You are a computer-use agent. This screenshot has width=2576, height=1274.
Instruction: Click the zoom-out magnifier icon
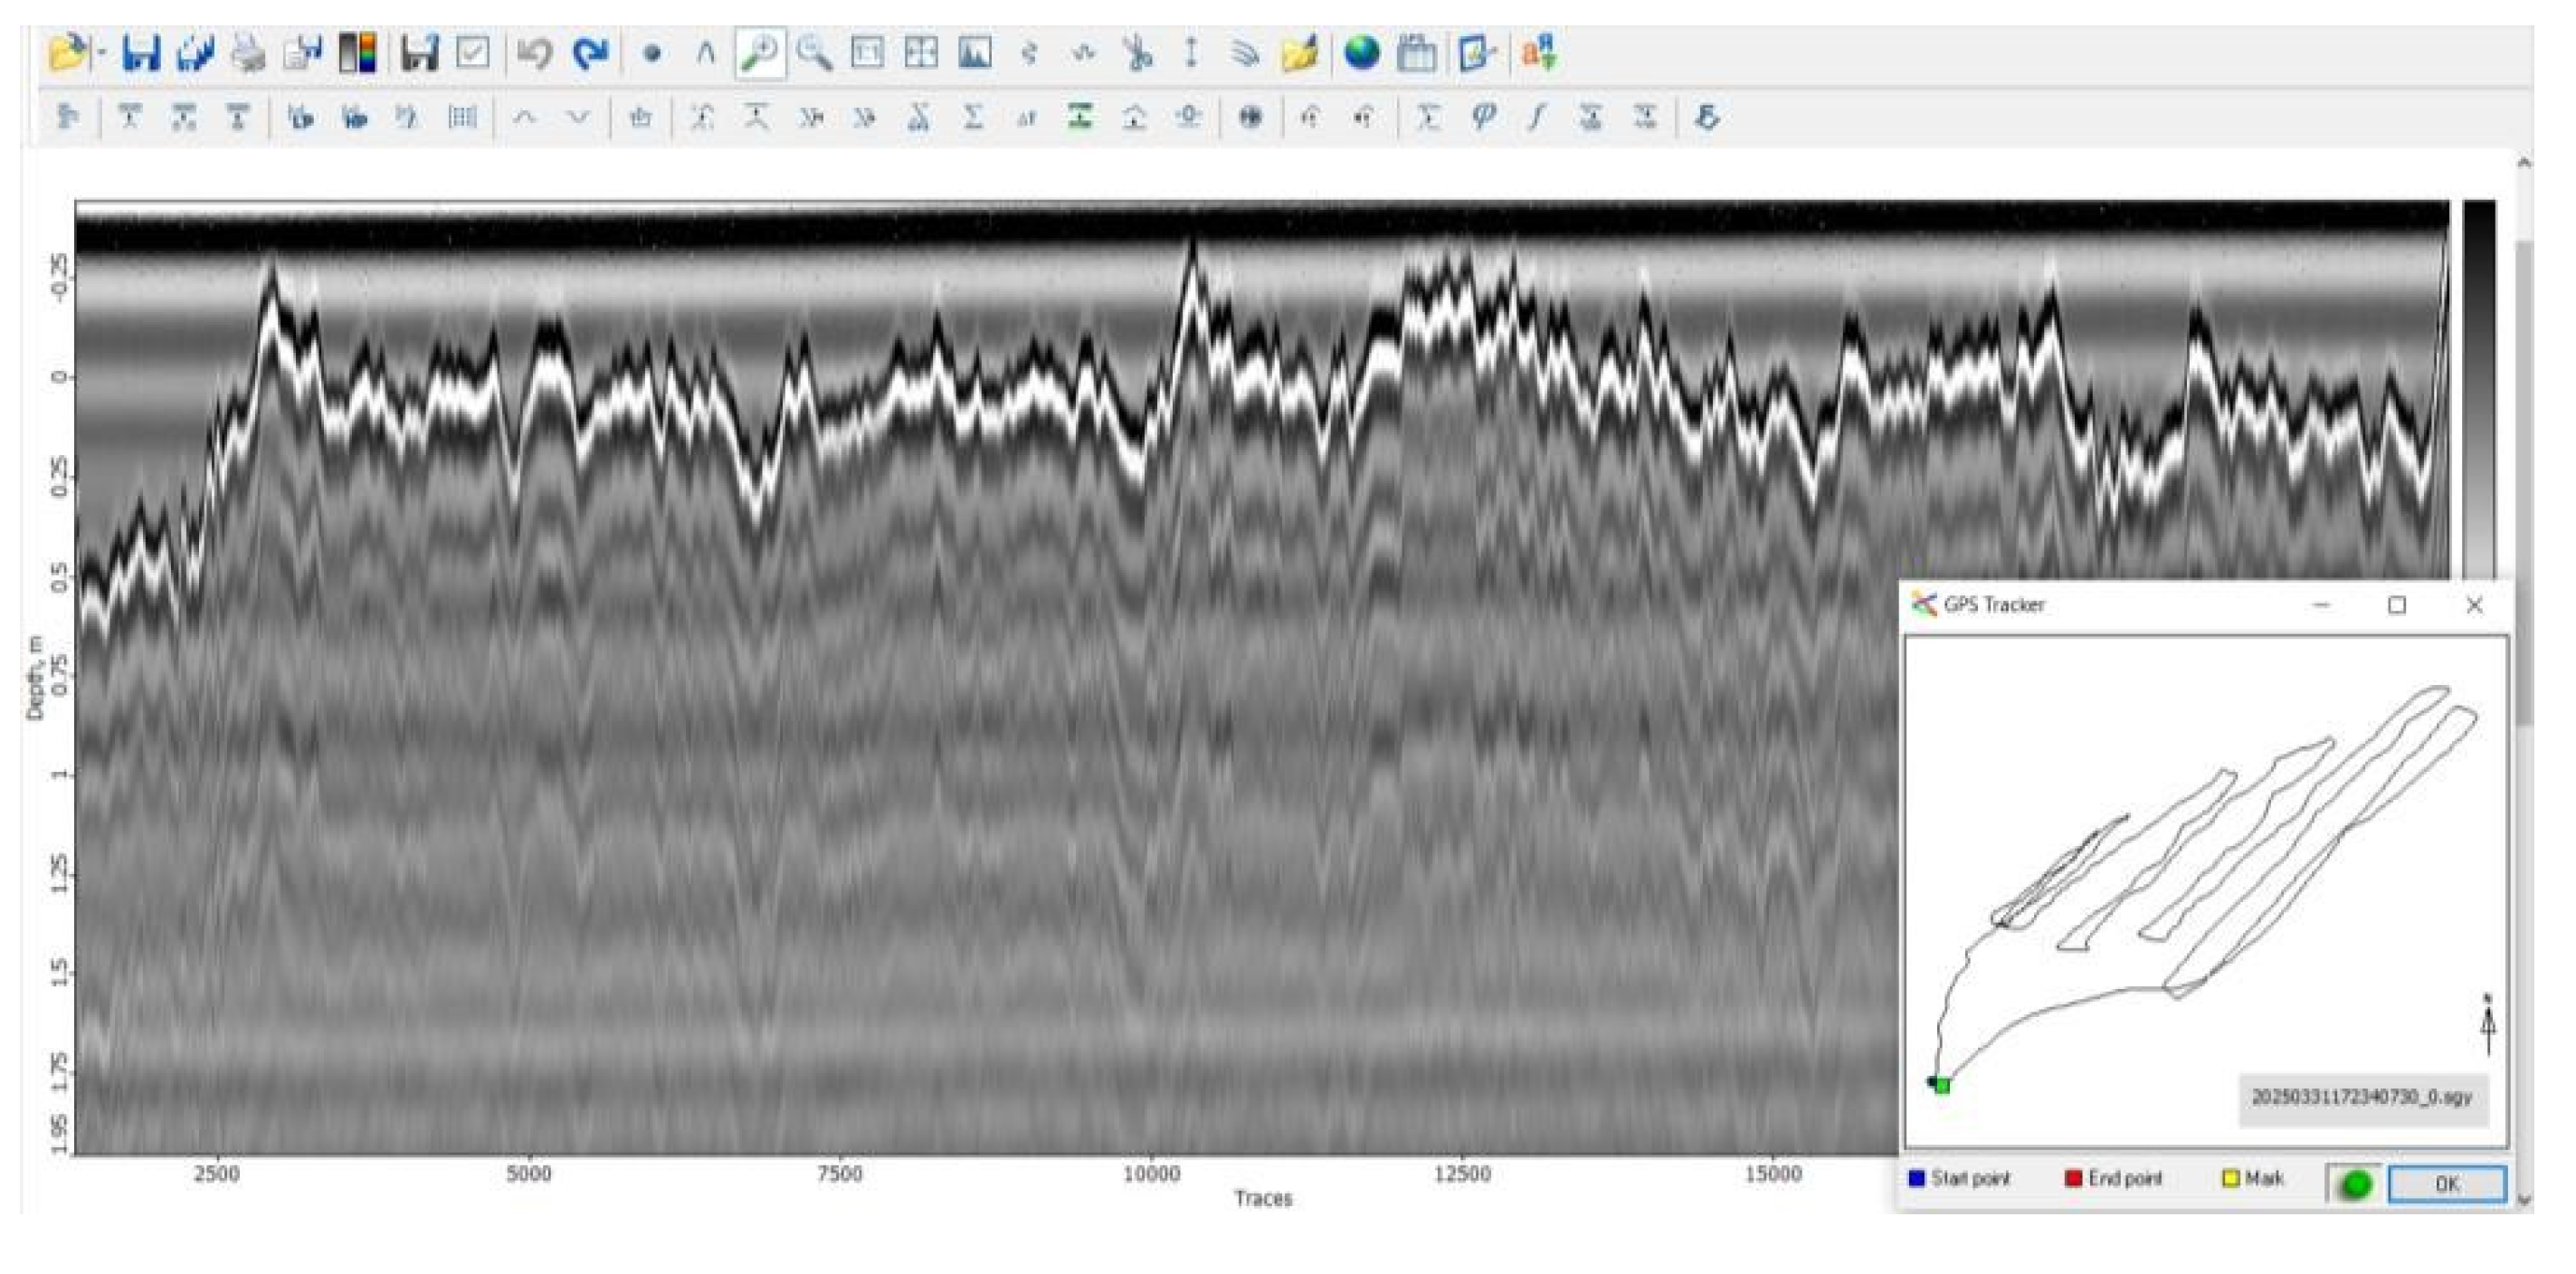tap(814, 53)
